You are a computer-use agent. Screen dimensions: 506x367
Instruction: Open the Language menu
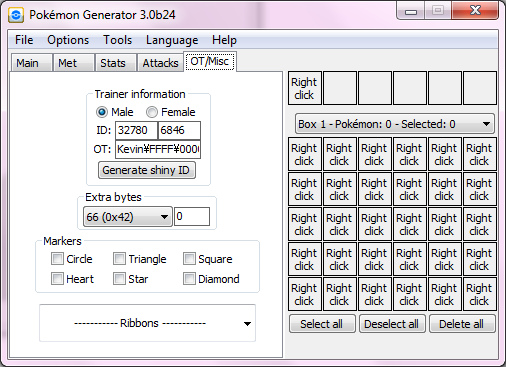point(172,40)
